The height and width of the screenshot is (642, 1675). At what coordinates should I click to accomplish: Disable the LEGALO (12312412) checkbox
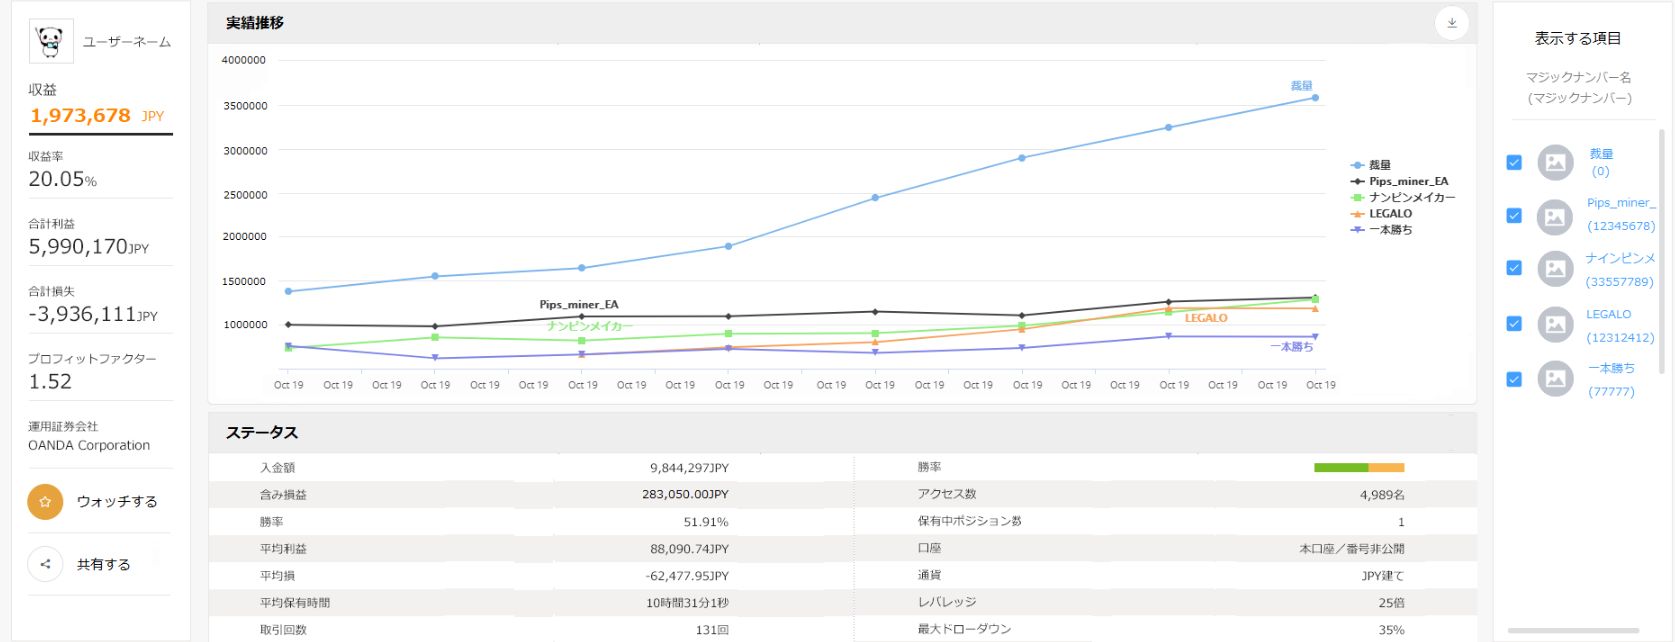[1514, 324]
